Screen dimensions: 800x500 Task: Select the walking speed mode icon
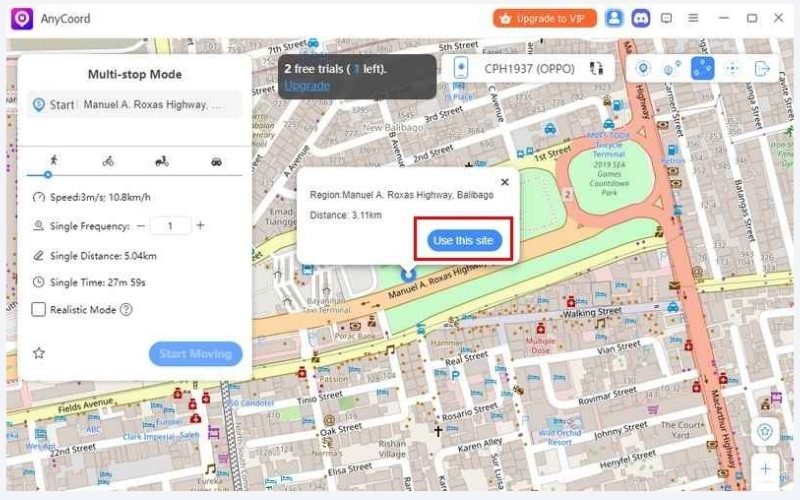point(54,161)
